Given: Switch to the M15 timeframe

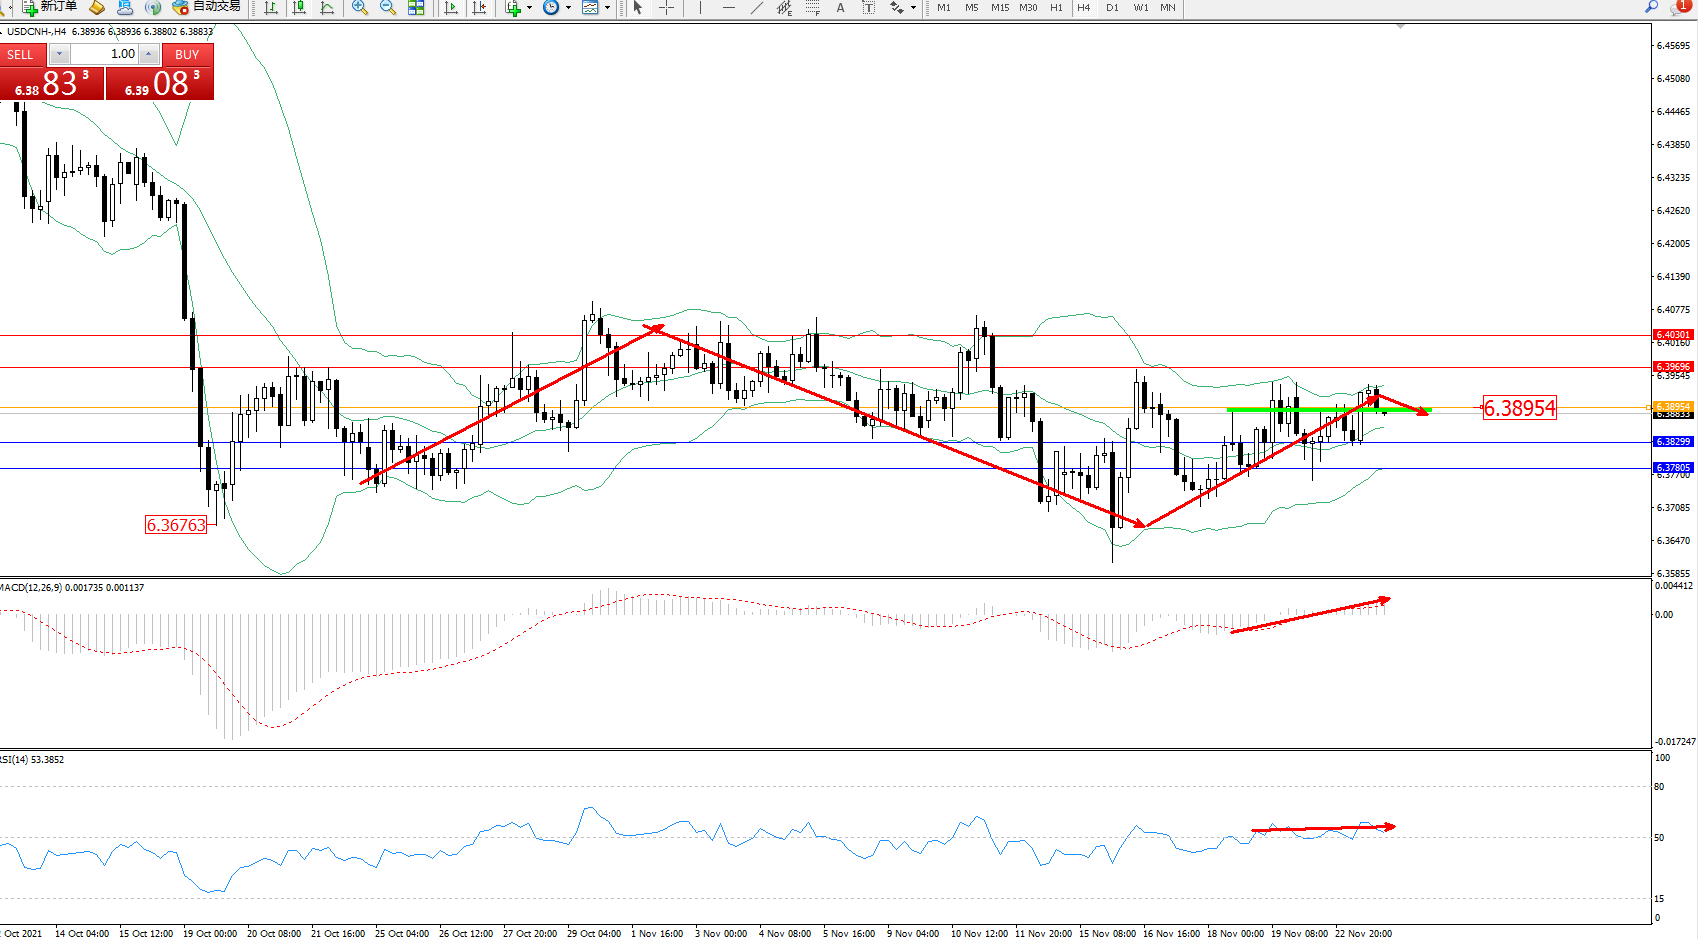Looking at the screenshot, I should (x=1000, y=8).
